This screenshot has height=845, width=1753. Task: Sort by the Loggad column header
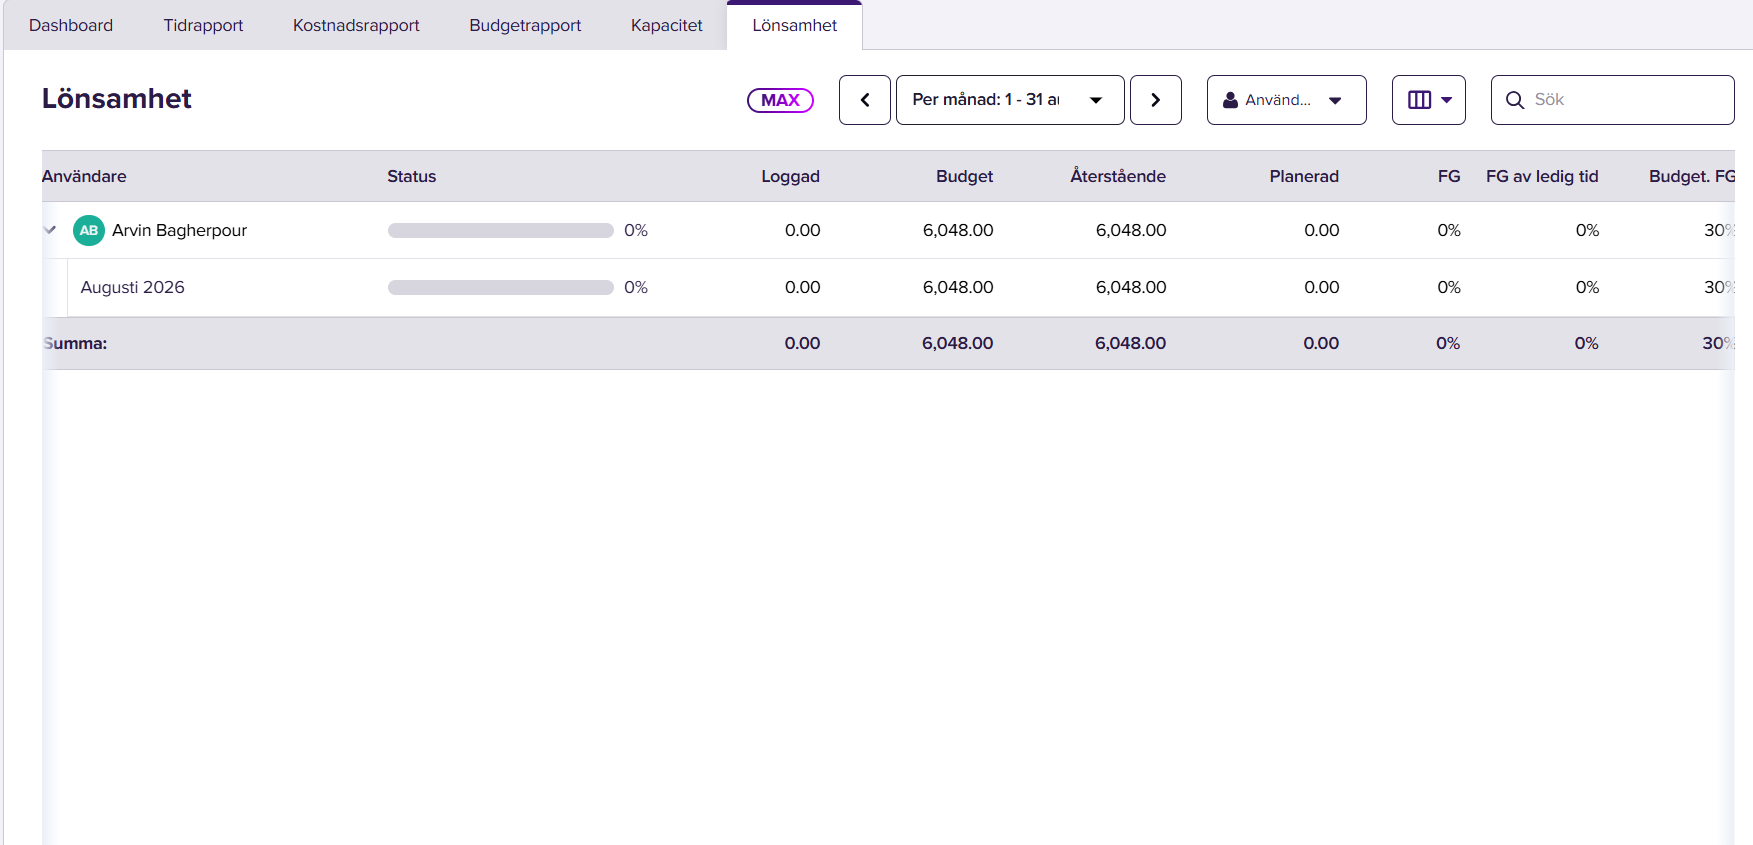pyautogui.click(x=790, y=176)
